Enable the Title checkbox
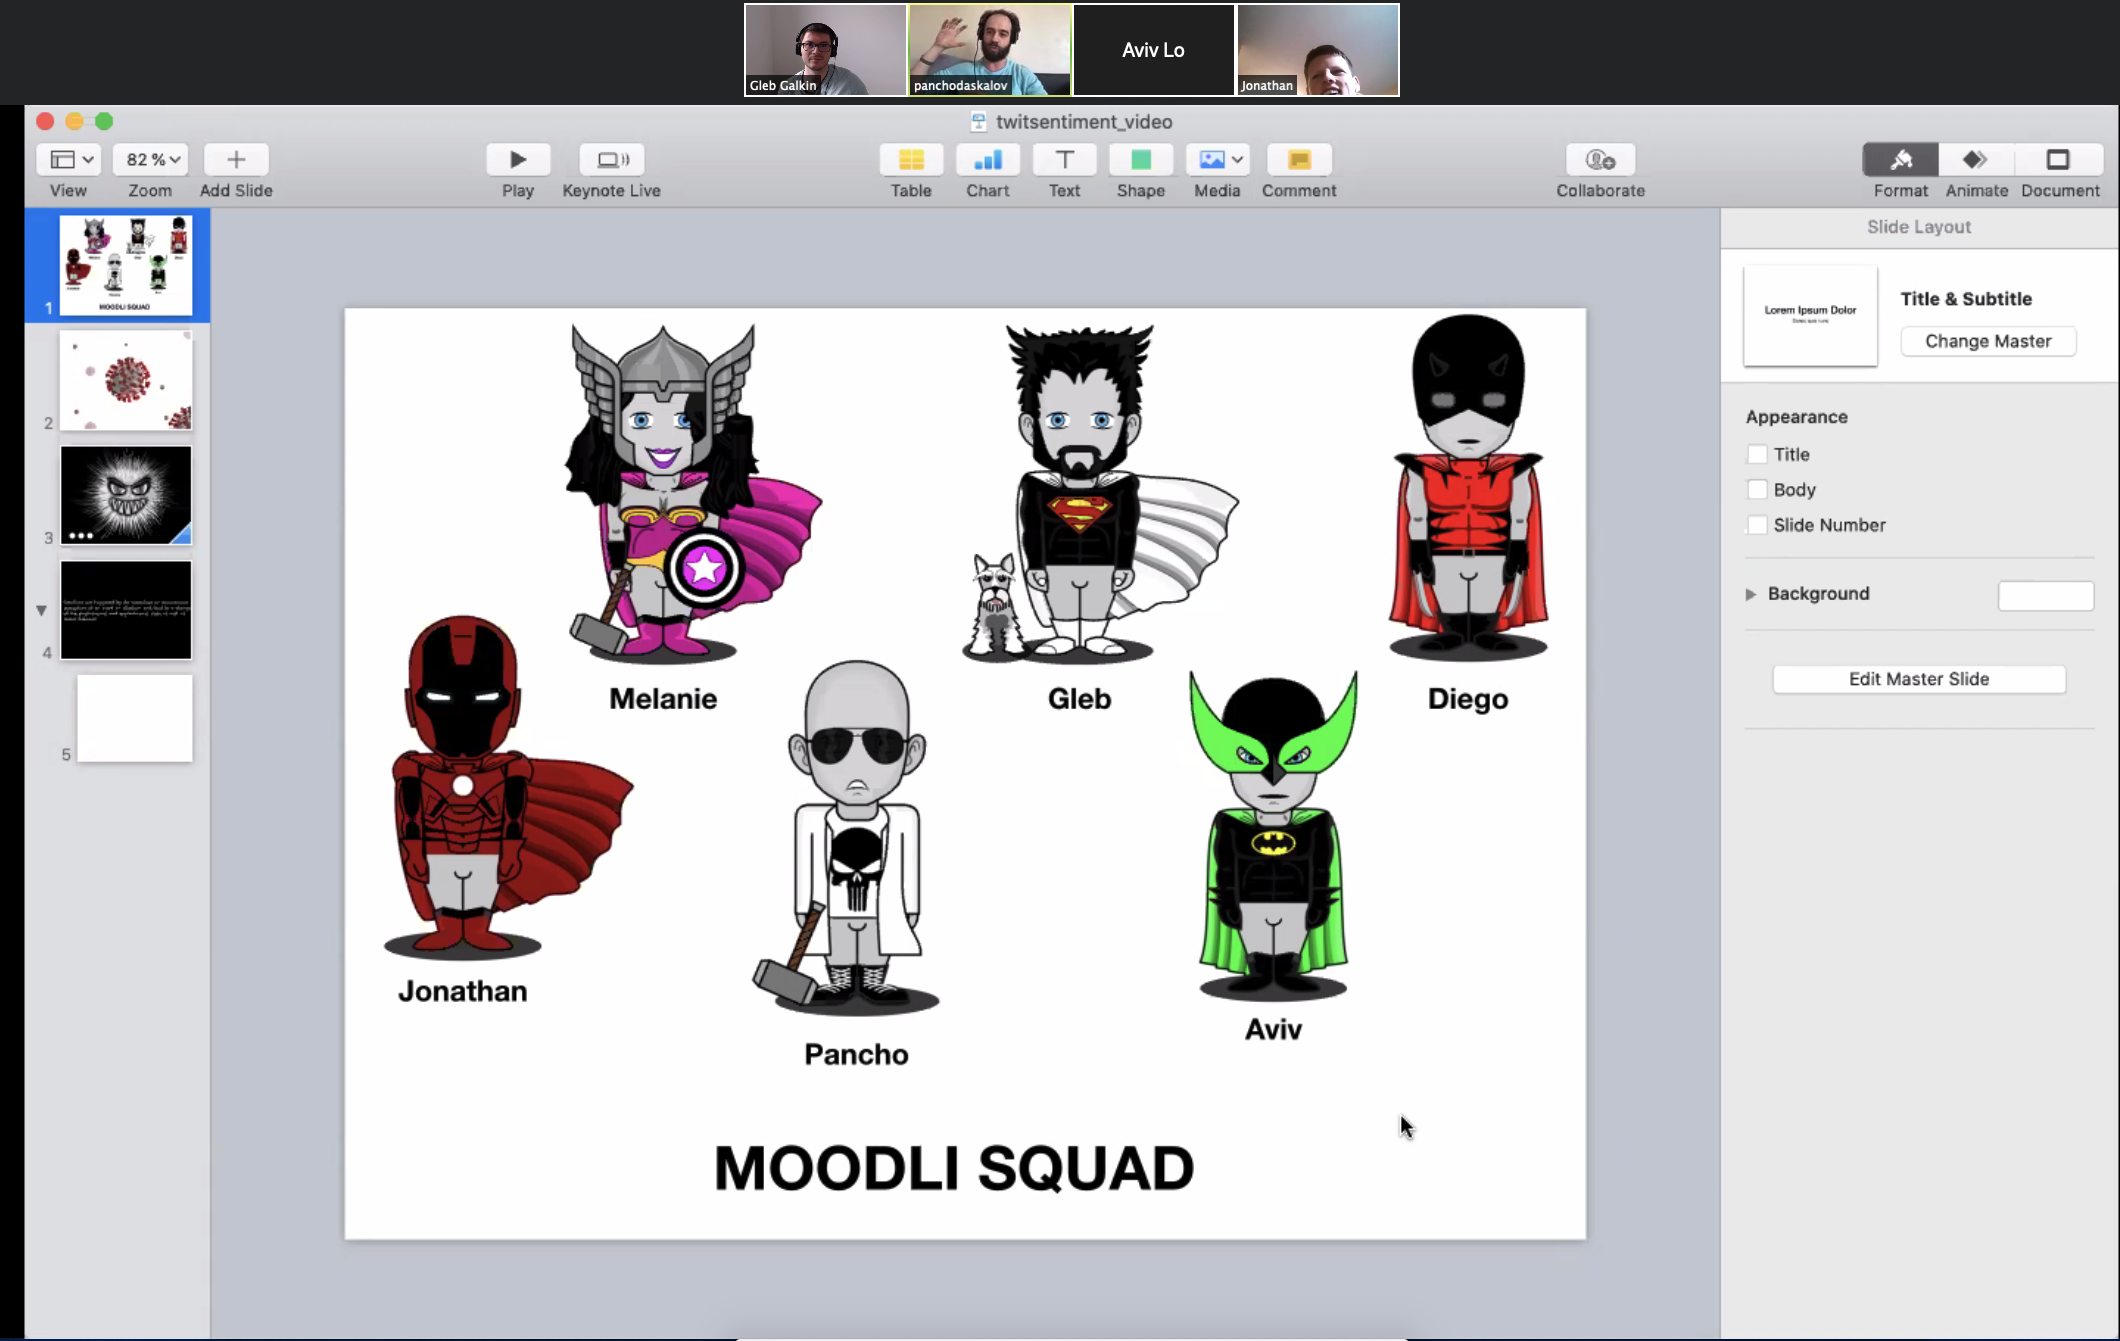2120x1341 pixels. (1757, 454)
